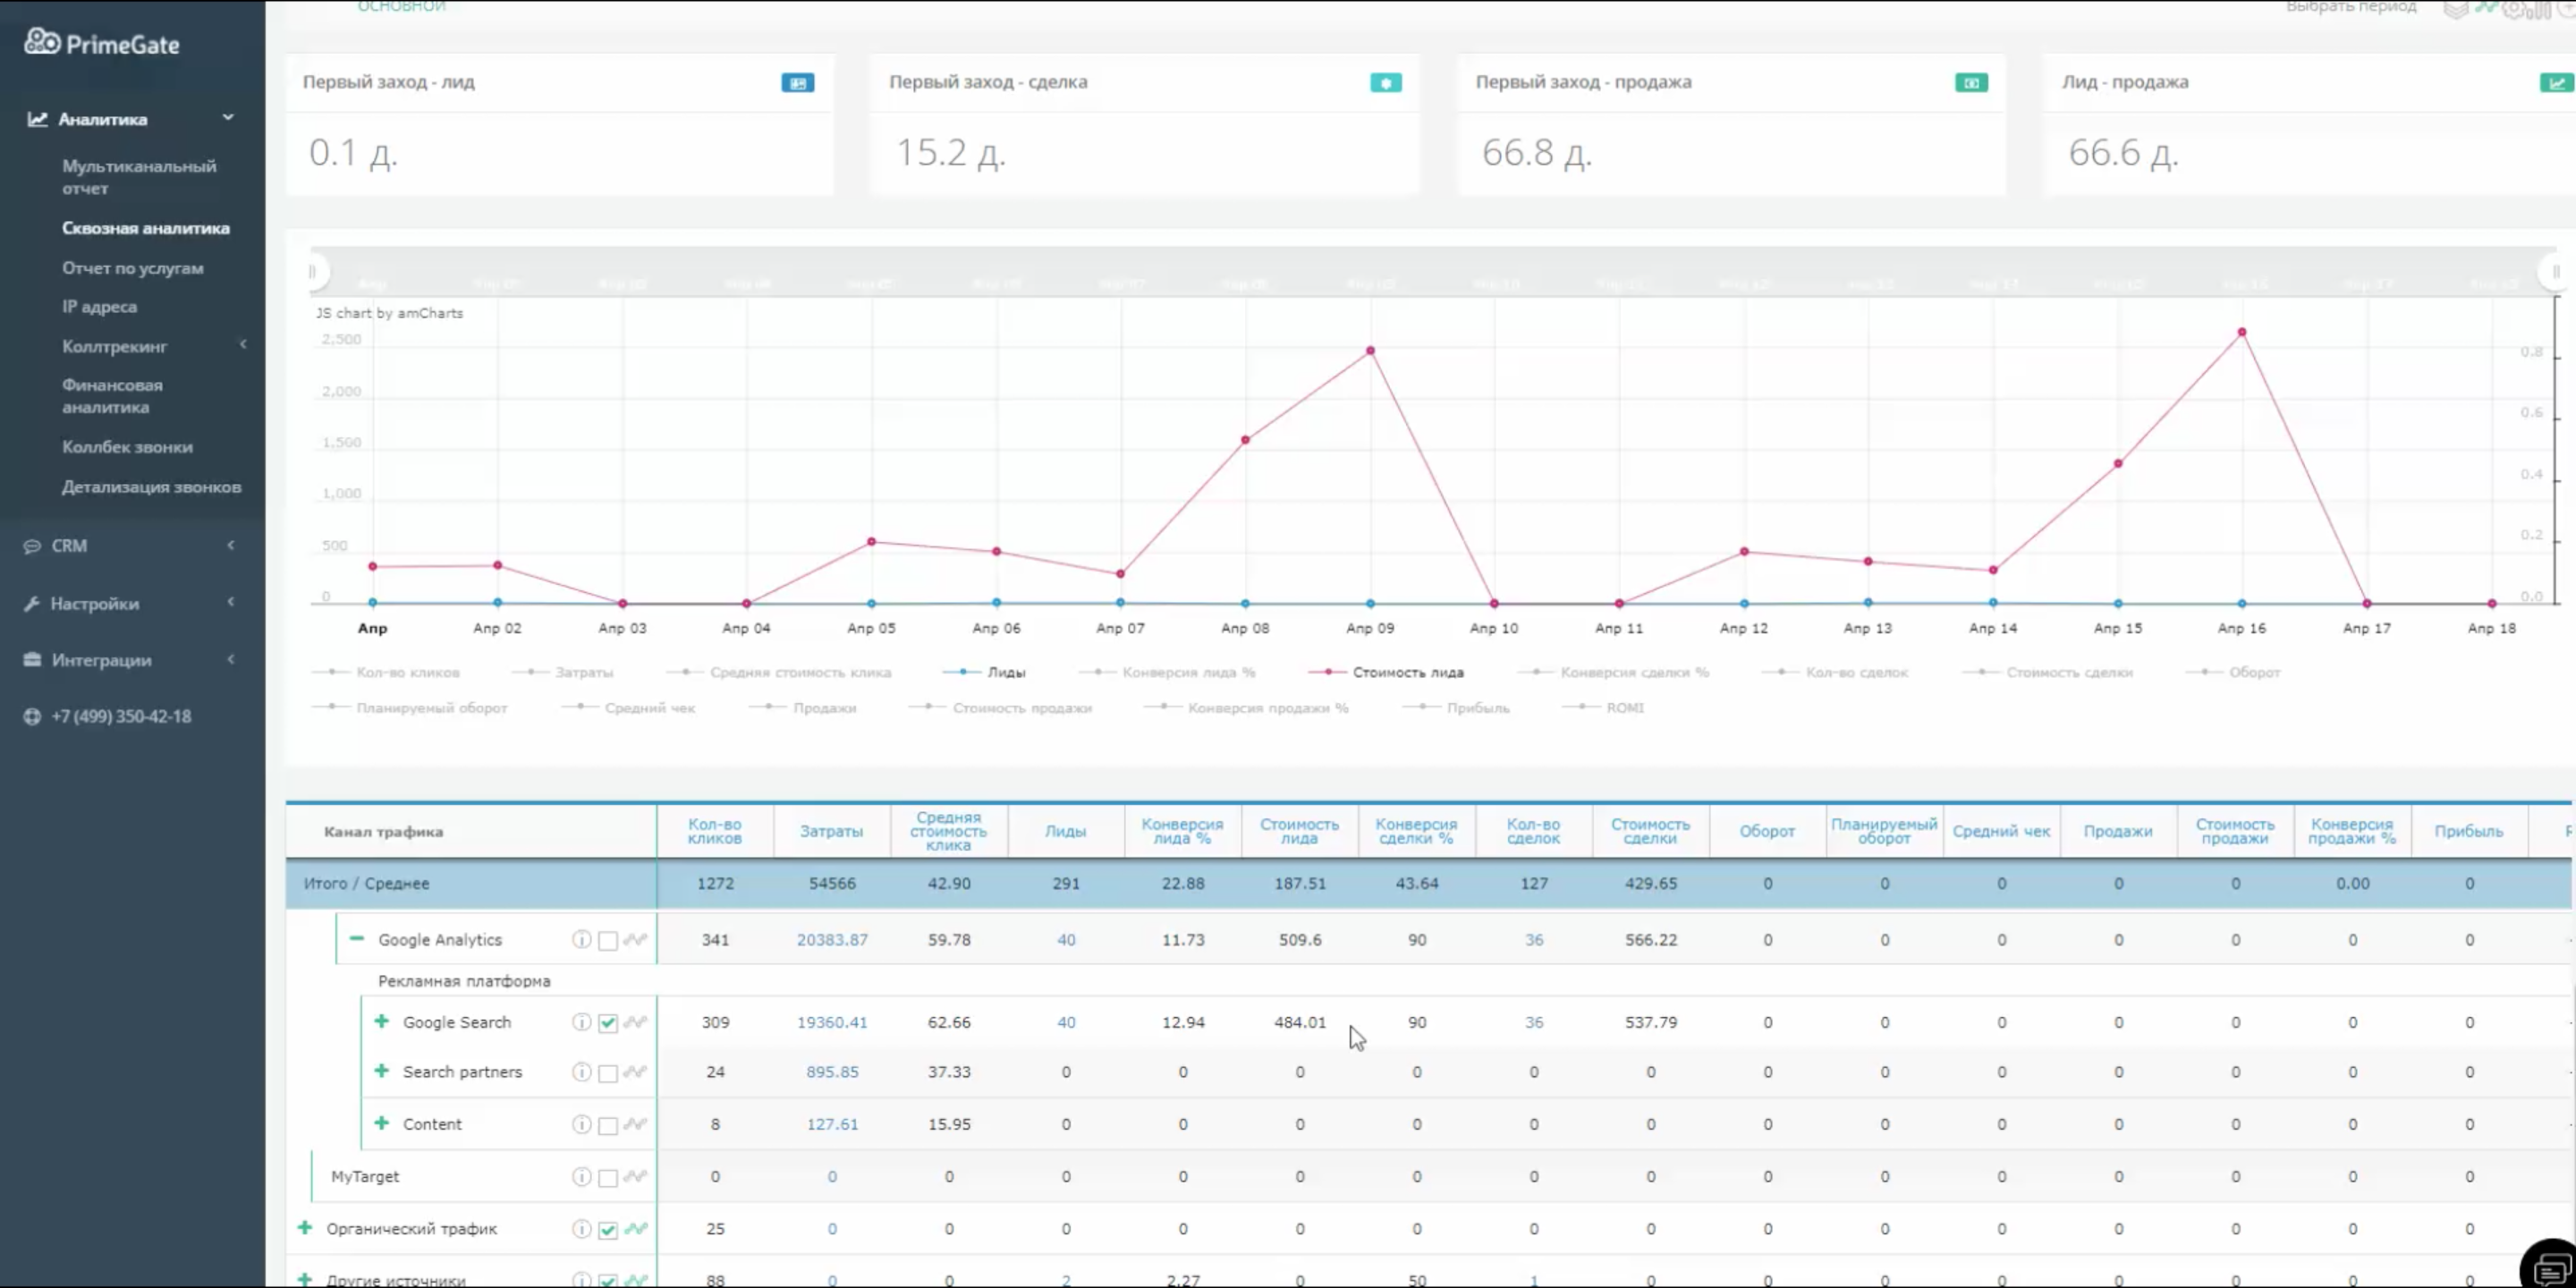
Task: Click the 20383.87 expenses link
Action: (831, 940)
